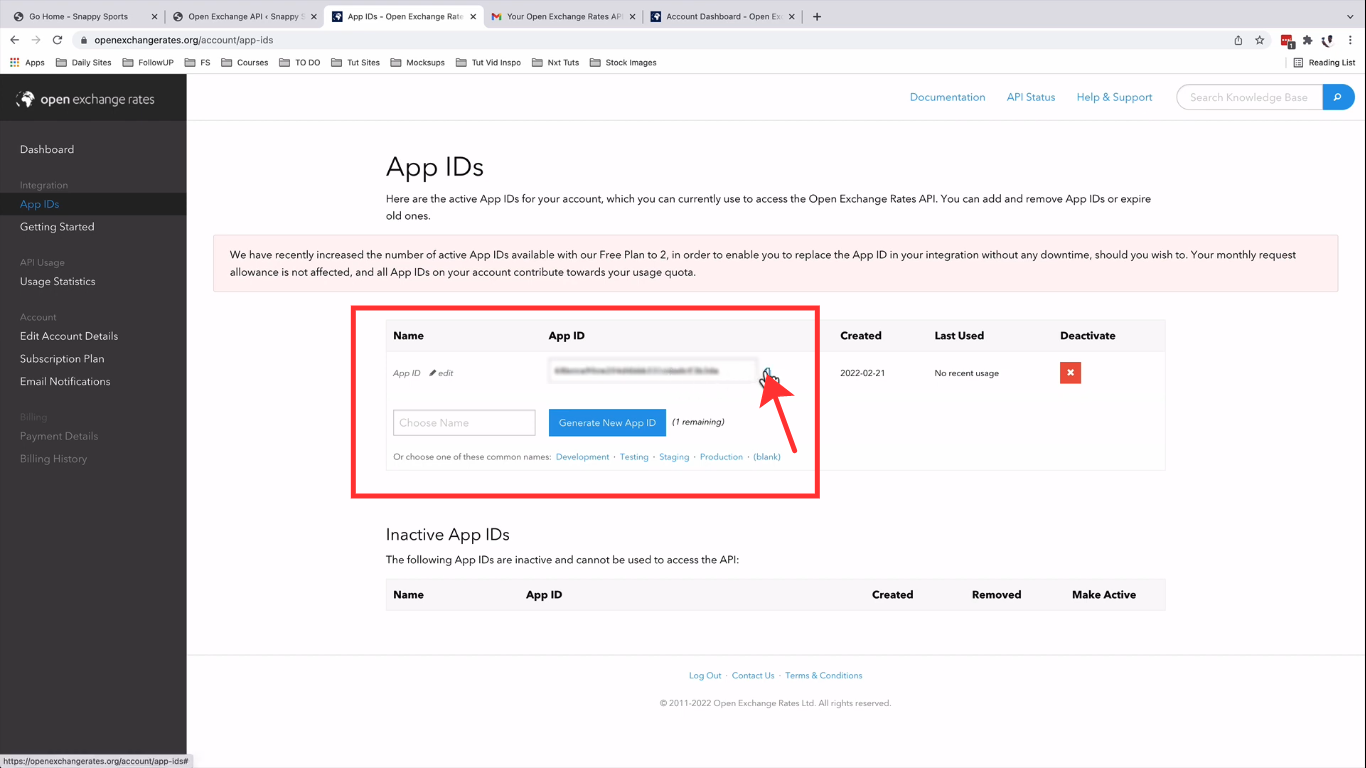
Task: Click the Make Active column header
Action: click(x=1104, y=595)
